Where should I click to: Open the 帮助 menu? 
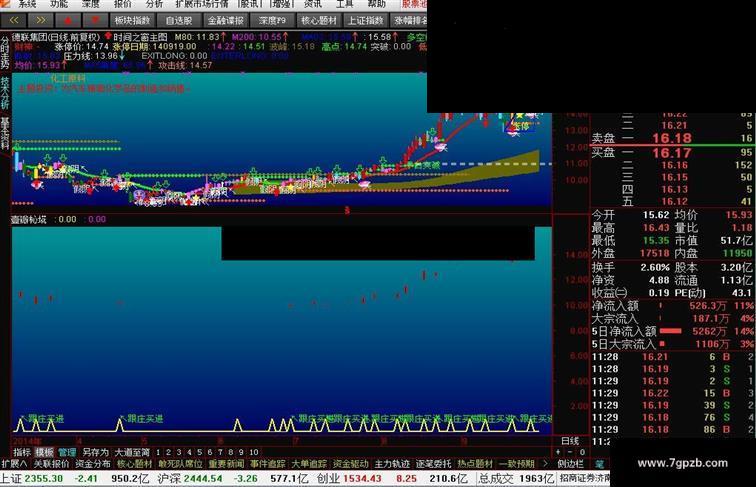pos(377,4)
